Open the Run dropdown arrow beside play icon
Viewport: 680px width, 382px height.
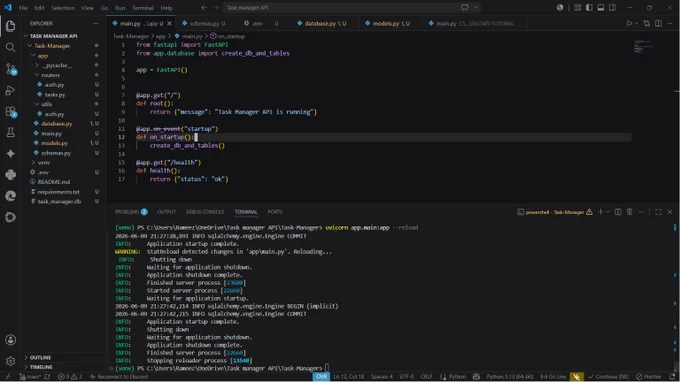[636, 23]
